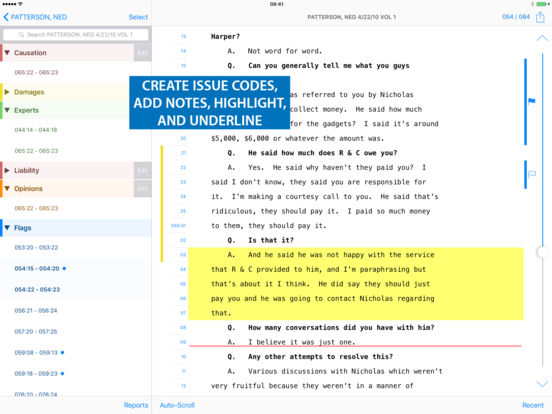The width and height of the screenshot is (552, 414).
Task: Click the search magnifier icon
Action: 21,34
